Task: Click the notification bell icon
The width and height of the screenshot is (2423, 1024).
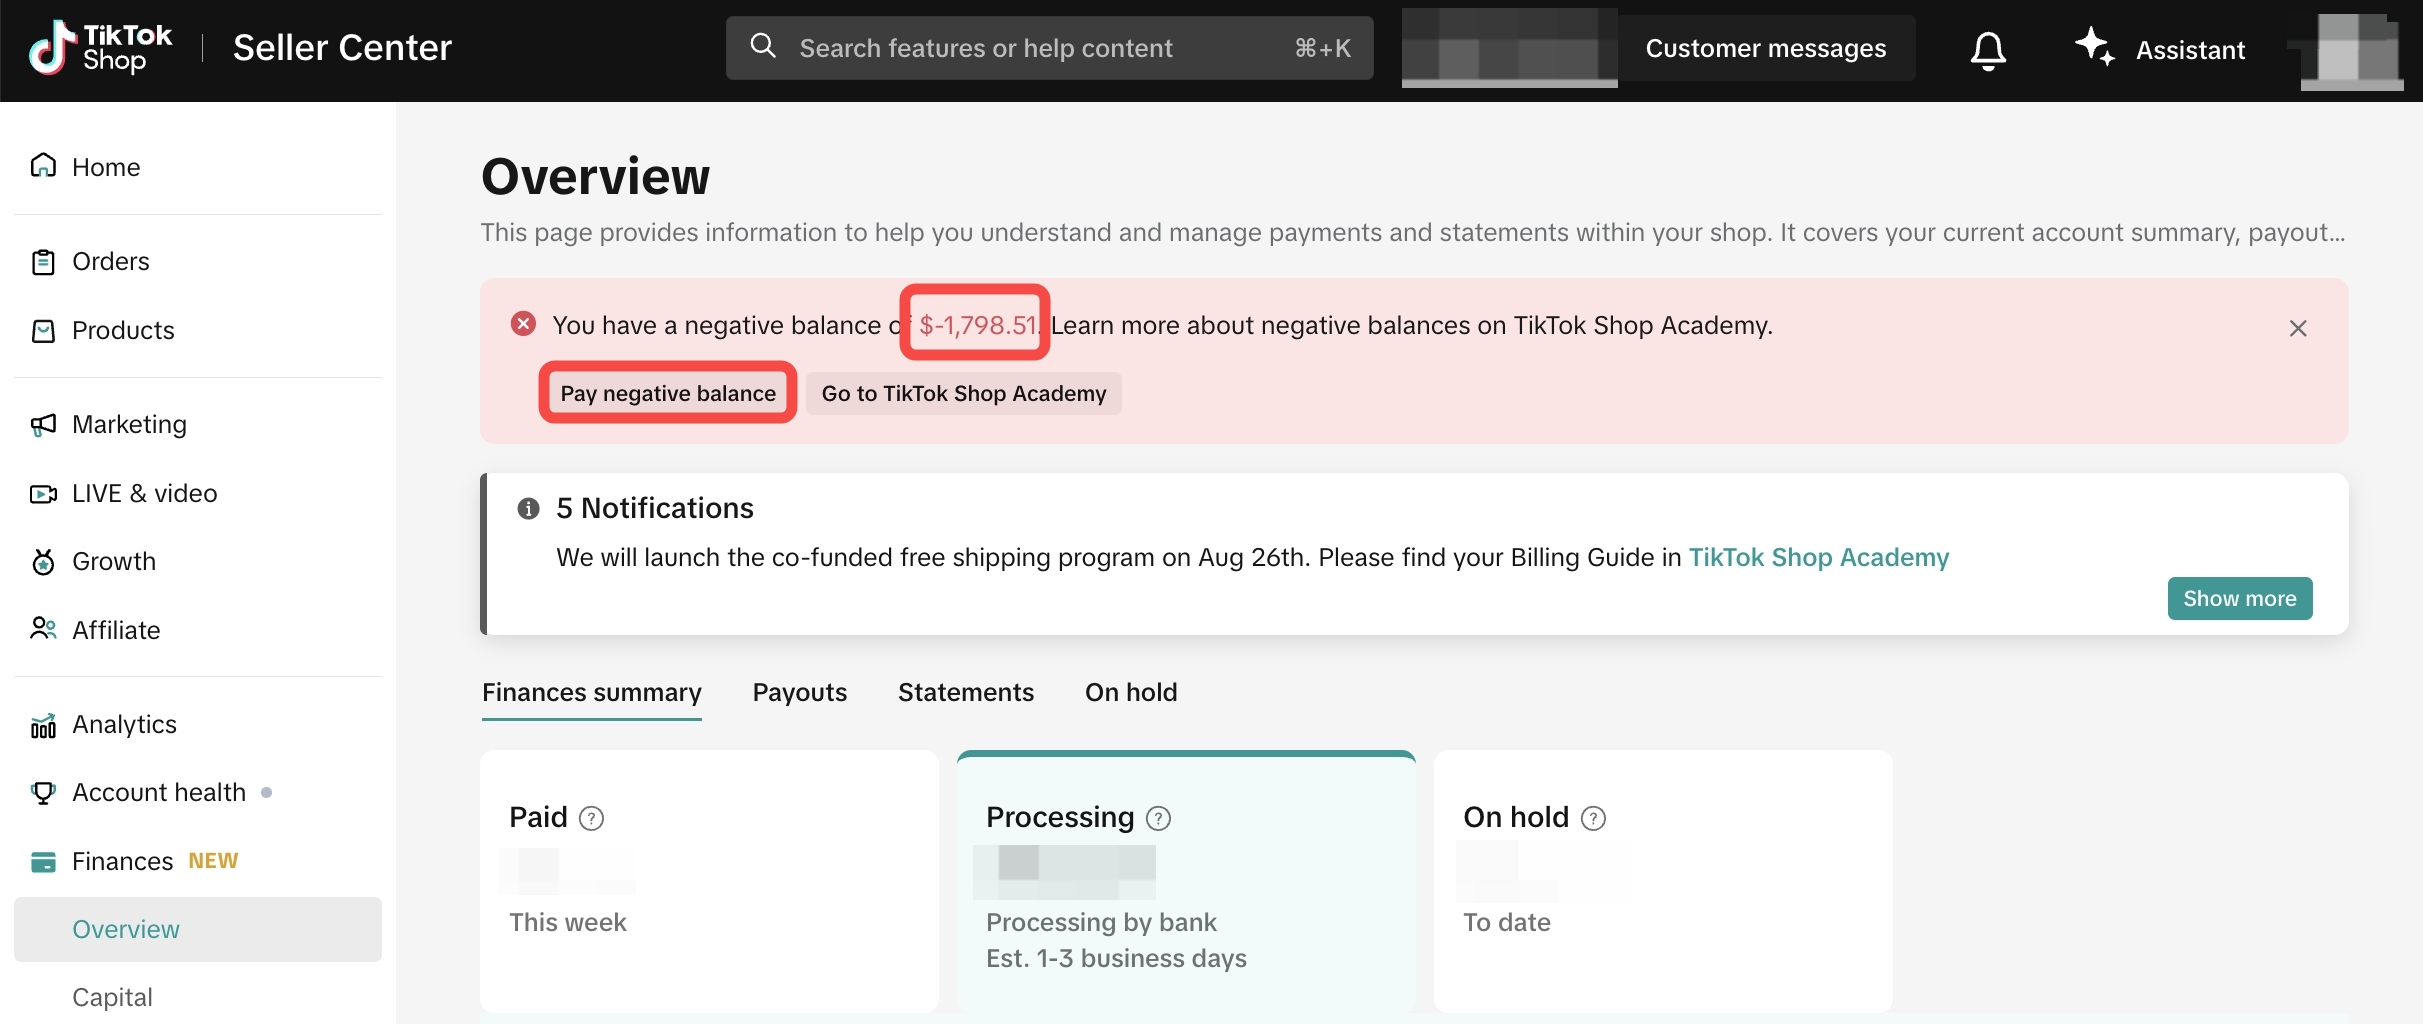Action: point(1988,49)
